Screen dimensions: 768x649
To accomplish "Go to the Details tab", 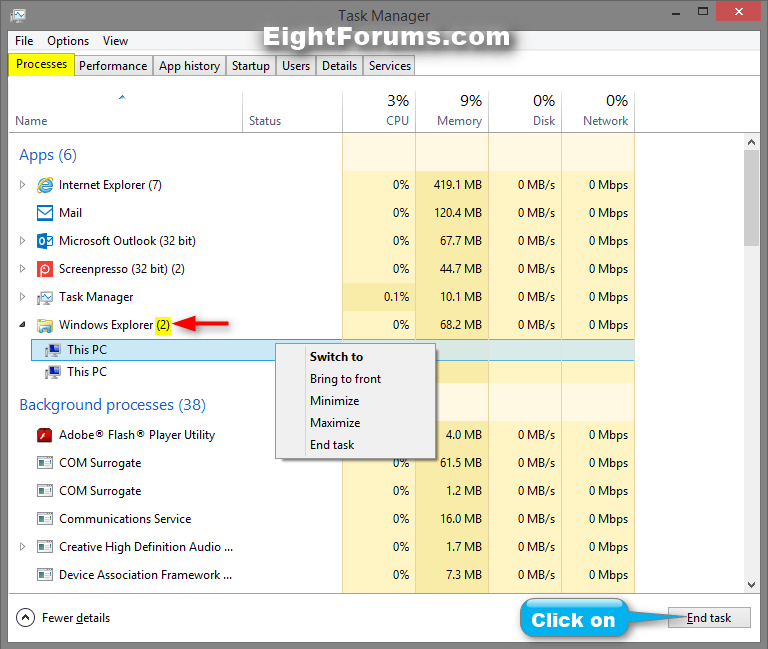I will [339, 66].
